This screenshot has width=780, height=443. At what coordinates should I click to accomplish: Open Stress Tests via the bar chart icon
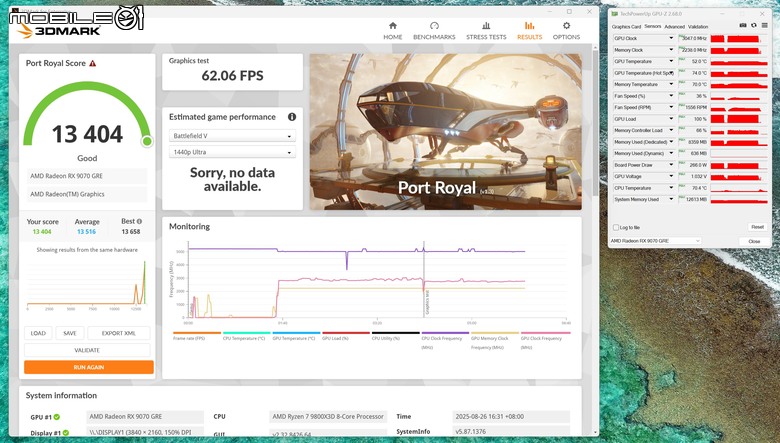(x=486, y=26)
